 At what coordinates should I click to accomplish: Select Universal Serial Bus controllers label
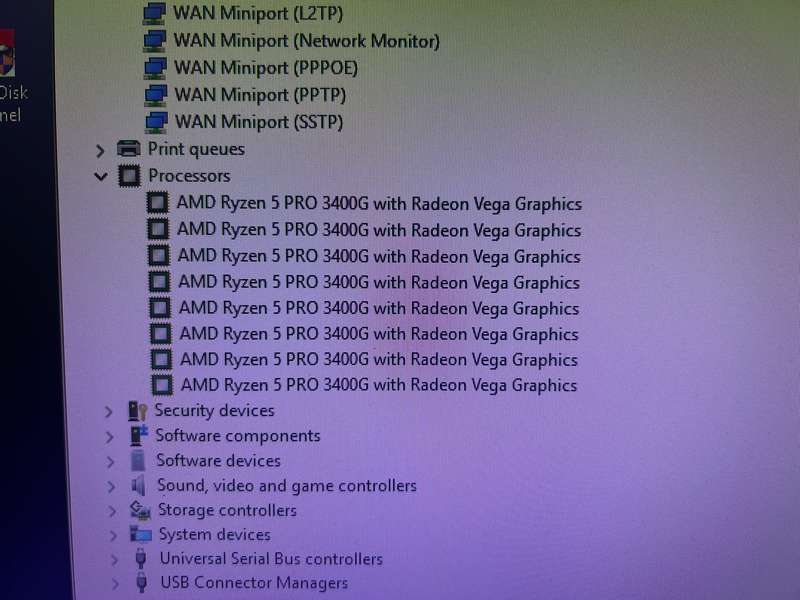[271, 559]
